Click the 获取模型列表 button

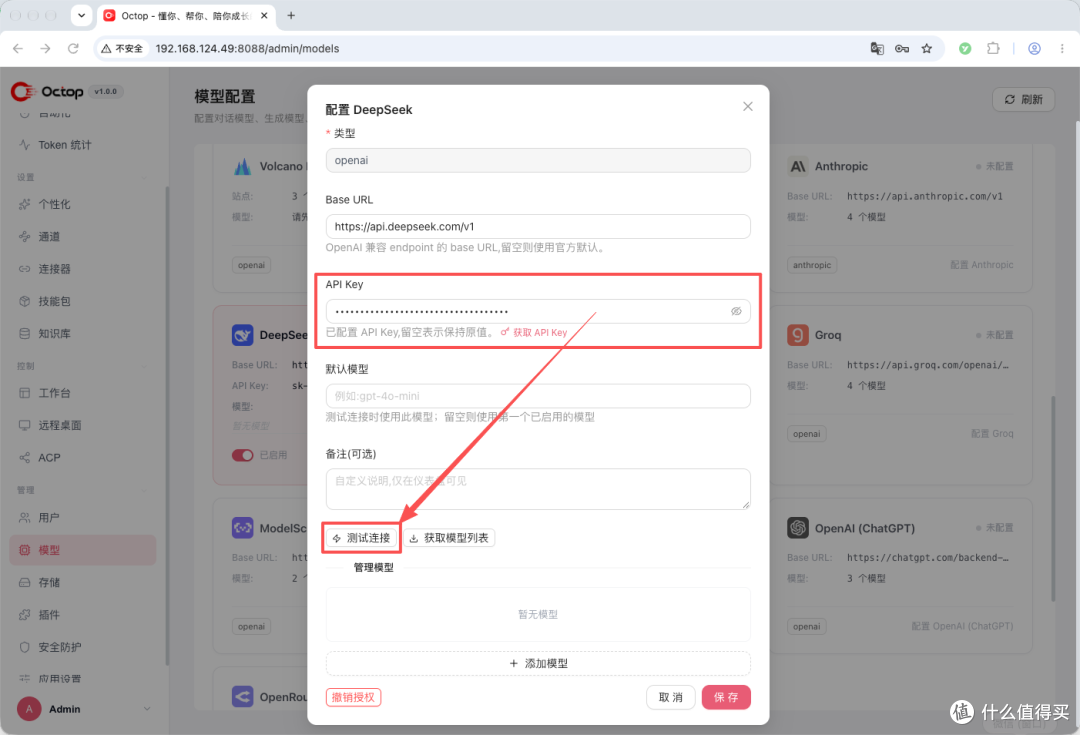[449, 538]
